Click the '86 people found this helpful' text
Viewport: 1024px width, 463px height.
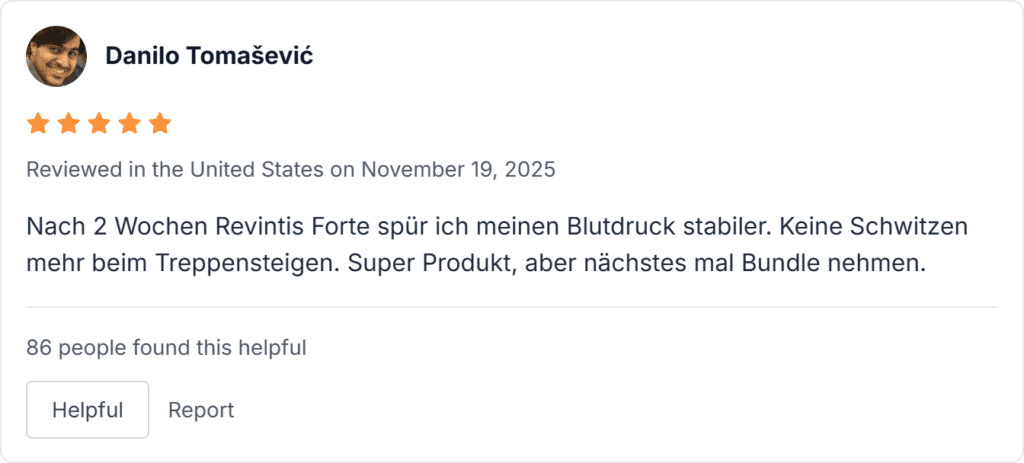coord(166,348)
